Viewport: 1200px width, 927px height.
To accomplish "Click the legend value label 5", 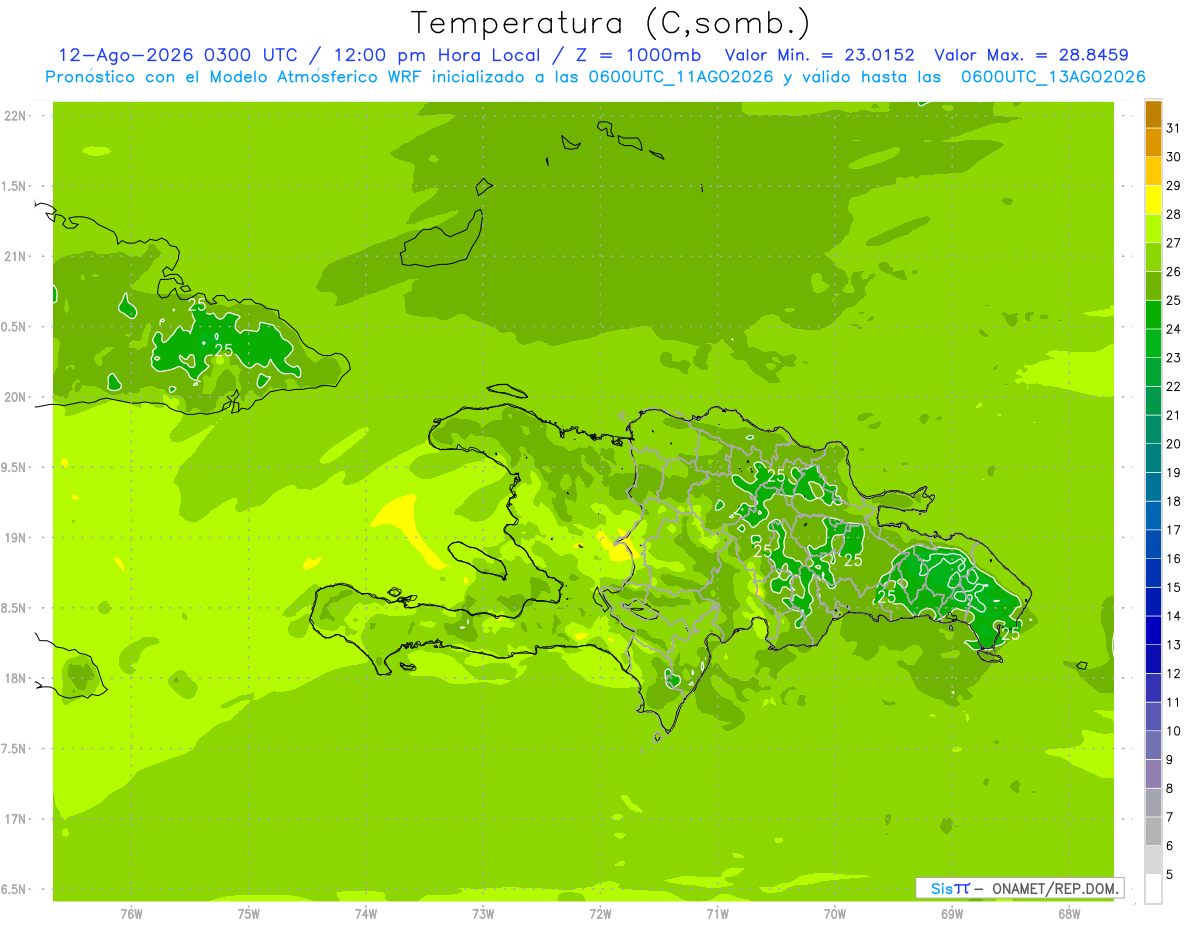I will (x=1170, y=874).
